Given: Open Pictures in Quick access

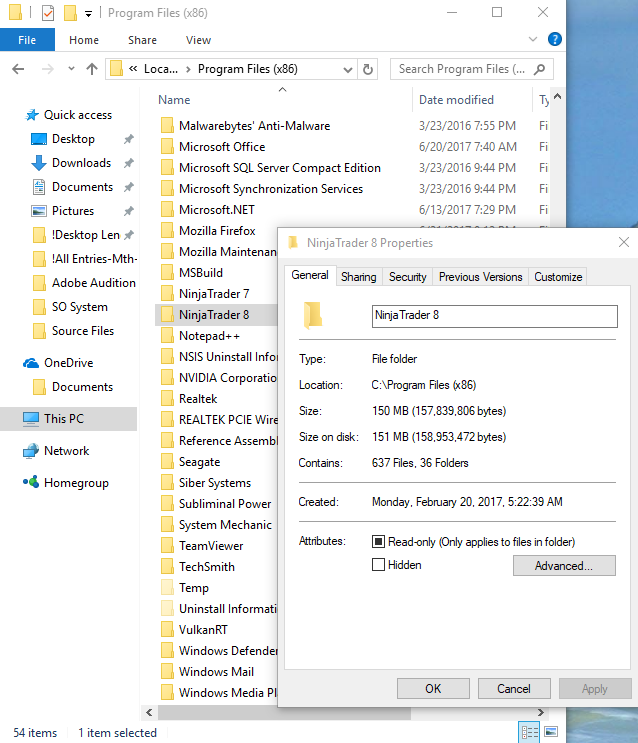Looking at the screenshot, I should [x=73, y=211].
